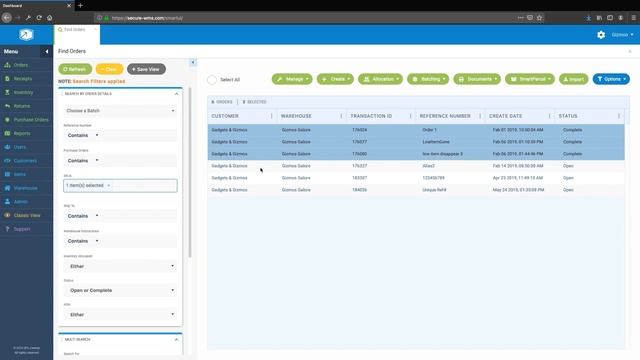
Task: Open the Manage dropdown button
Action: pyautogui.click(x=292, y=79)
